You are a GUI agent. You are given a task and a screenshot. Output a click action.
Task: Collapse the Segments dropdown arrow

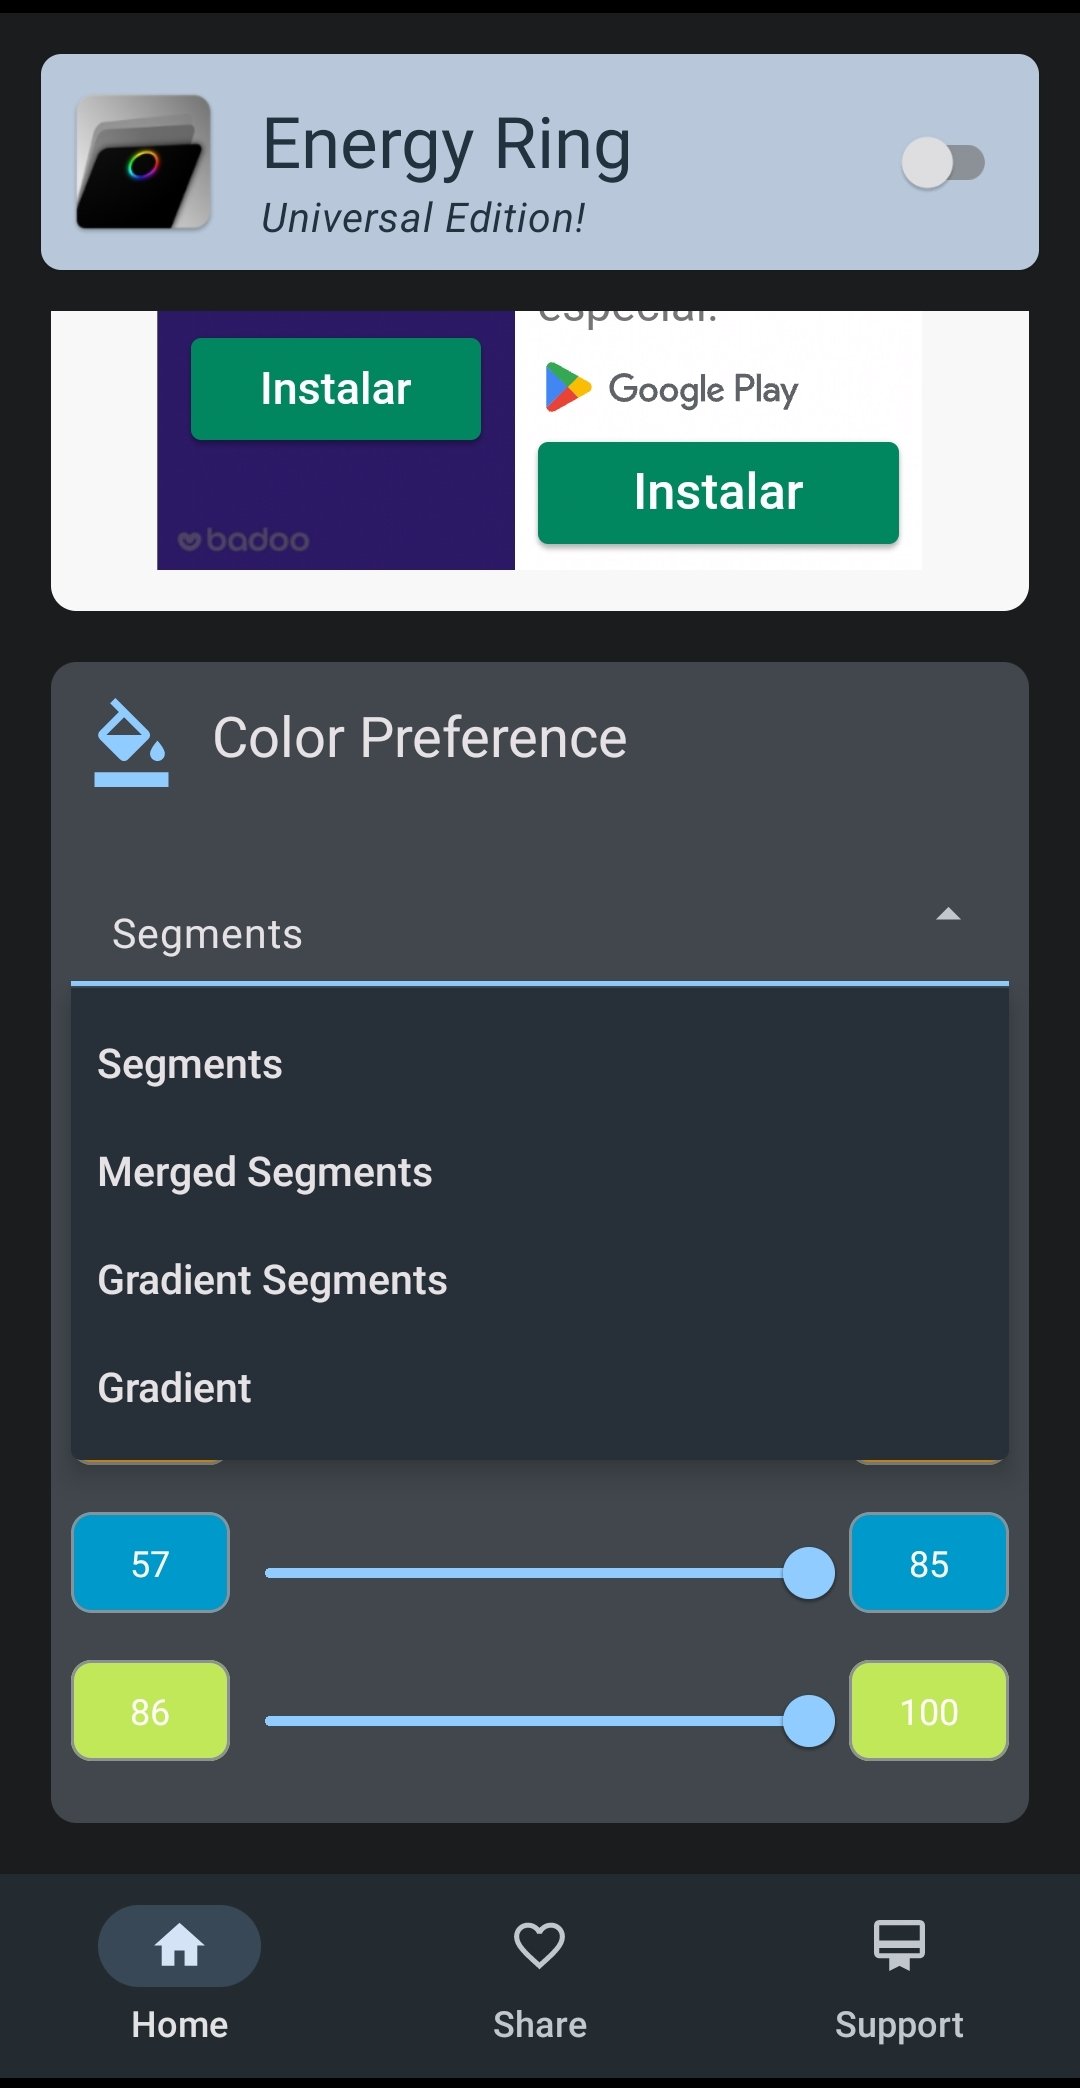(948, 914)
